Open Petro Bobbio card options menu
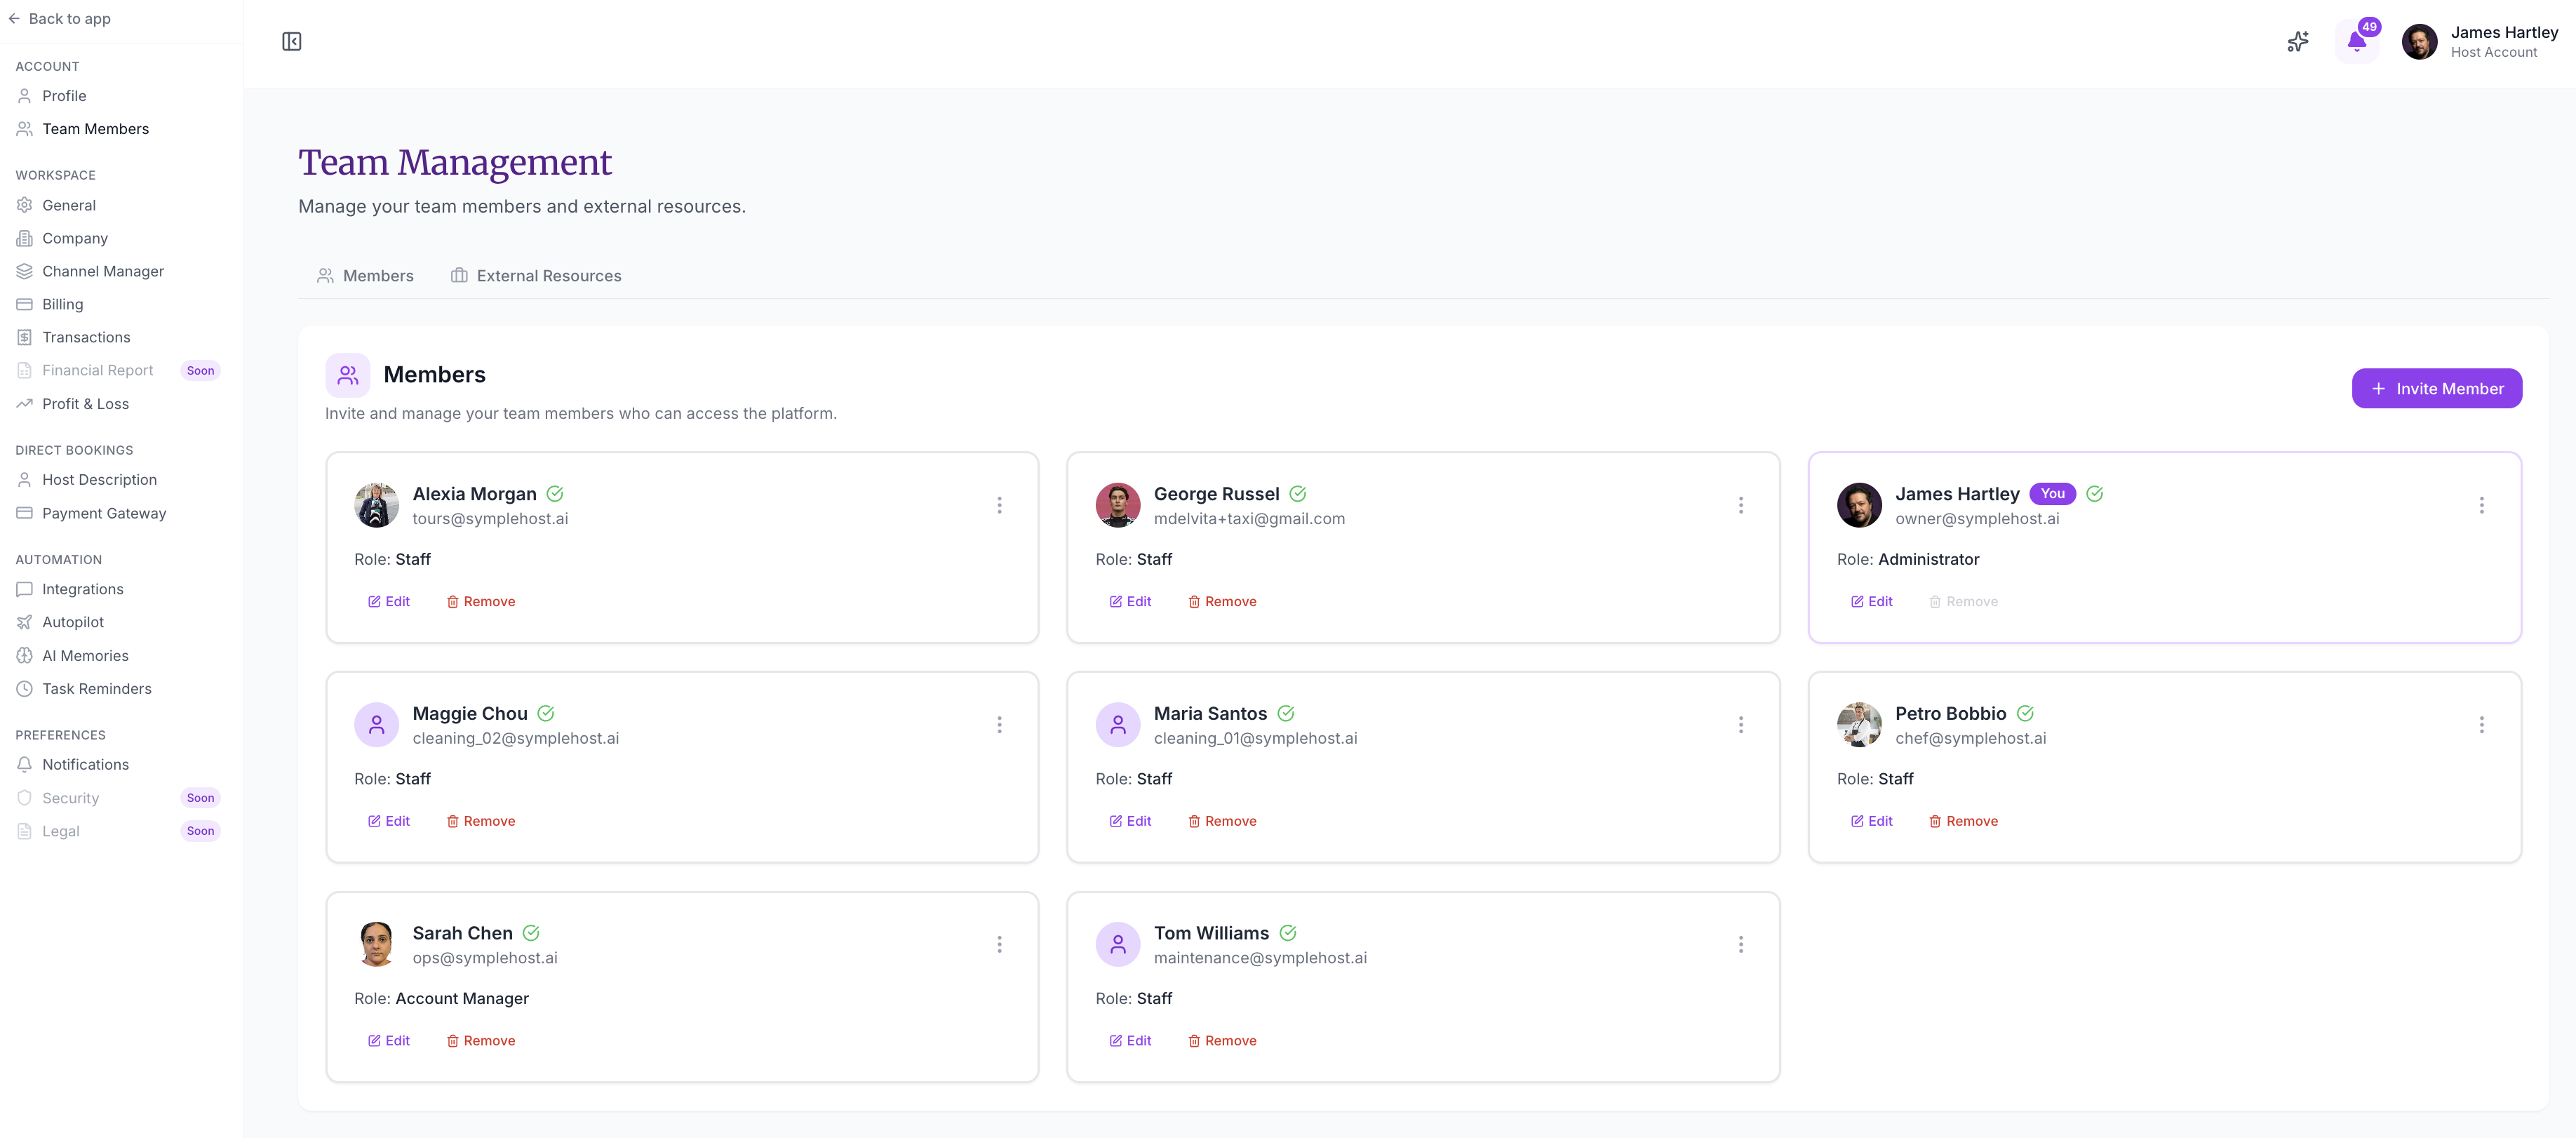Screen dimensions: 2576x1138 [2481, 725]
